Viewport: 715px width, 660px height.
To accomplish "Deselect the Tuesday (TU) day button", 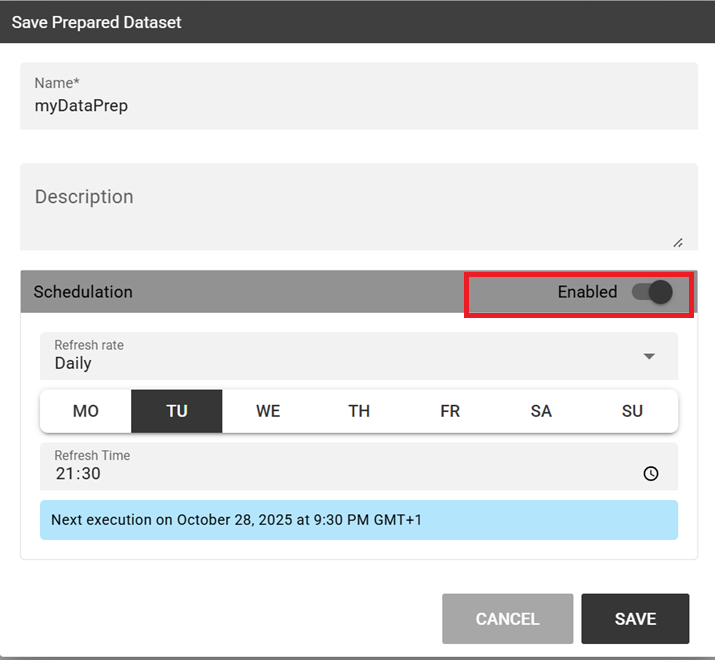I will click(x=177, y=411).
